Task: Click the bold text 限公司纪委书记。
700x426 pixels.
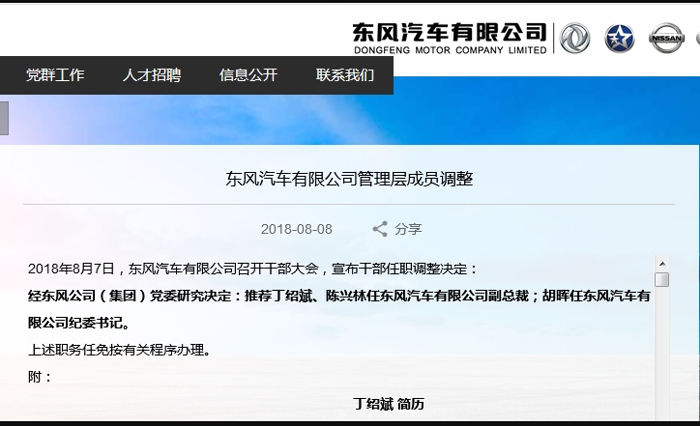Action: point(79,323)
